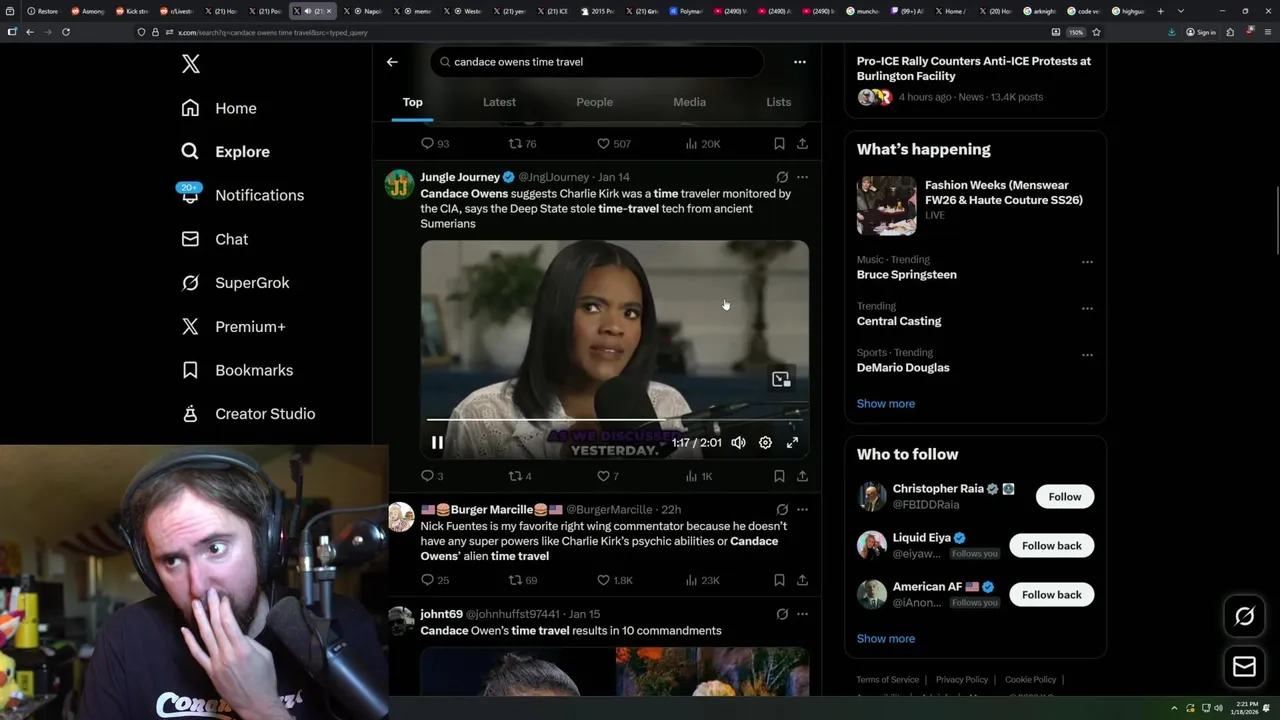1280x720 pixels.
Task: Reload the page in browser toolbar
Action: [x=66, y=32]
